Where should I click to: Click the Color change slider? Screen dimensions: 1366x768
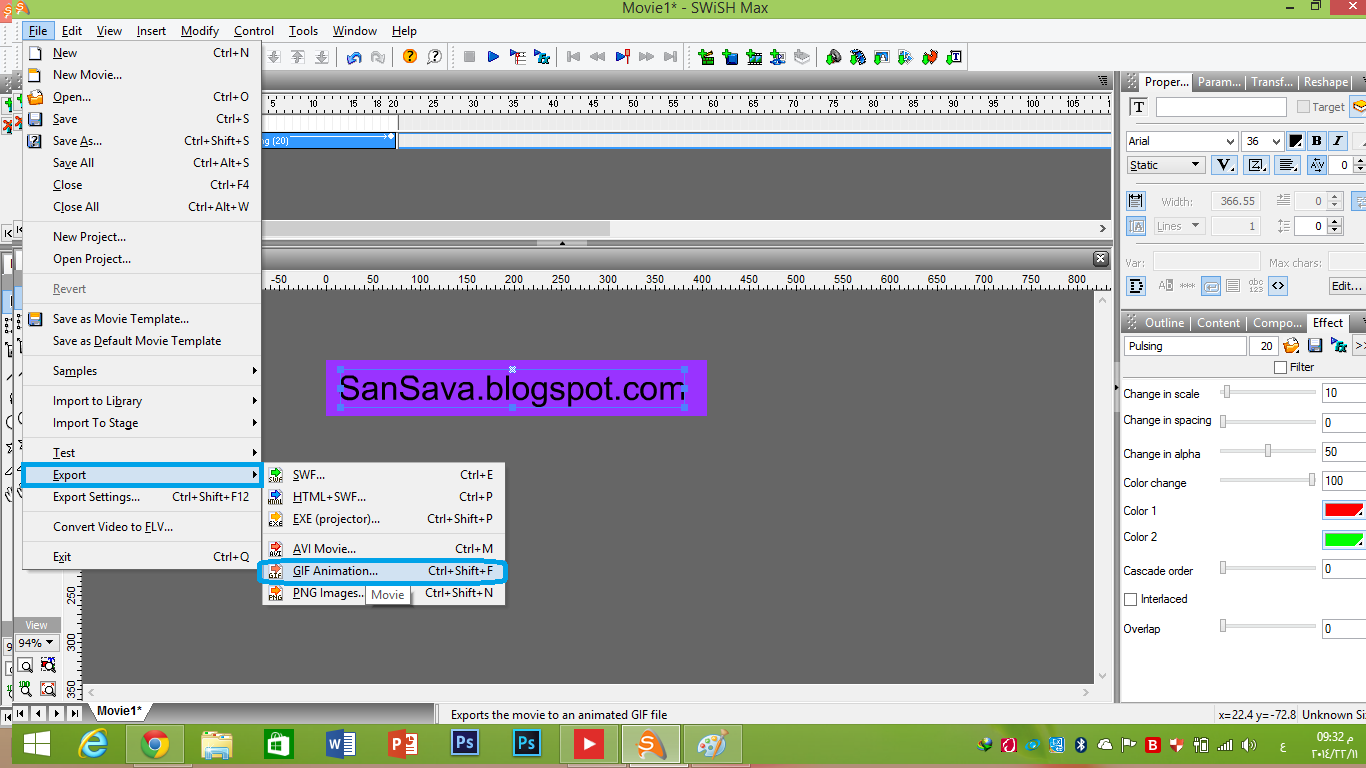pyautogui.click(x=1268, y=480)
